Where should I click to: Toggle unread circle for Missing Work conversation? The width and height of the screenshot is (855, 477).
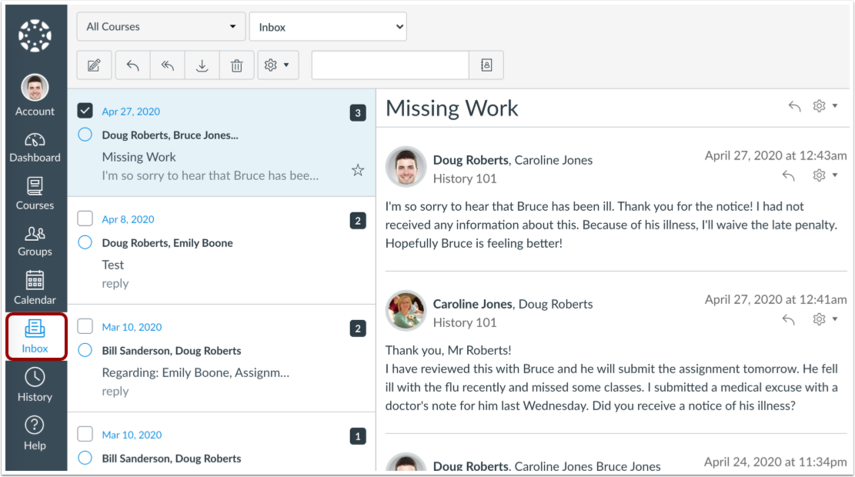(85, 134)
